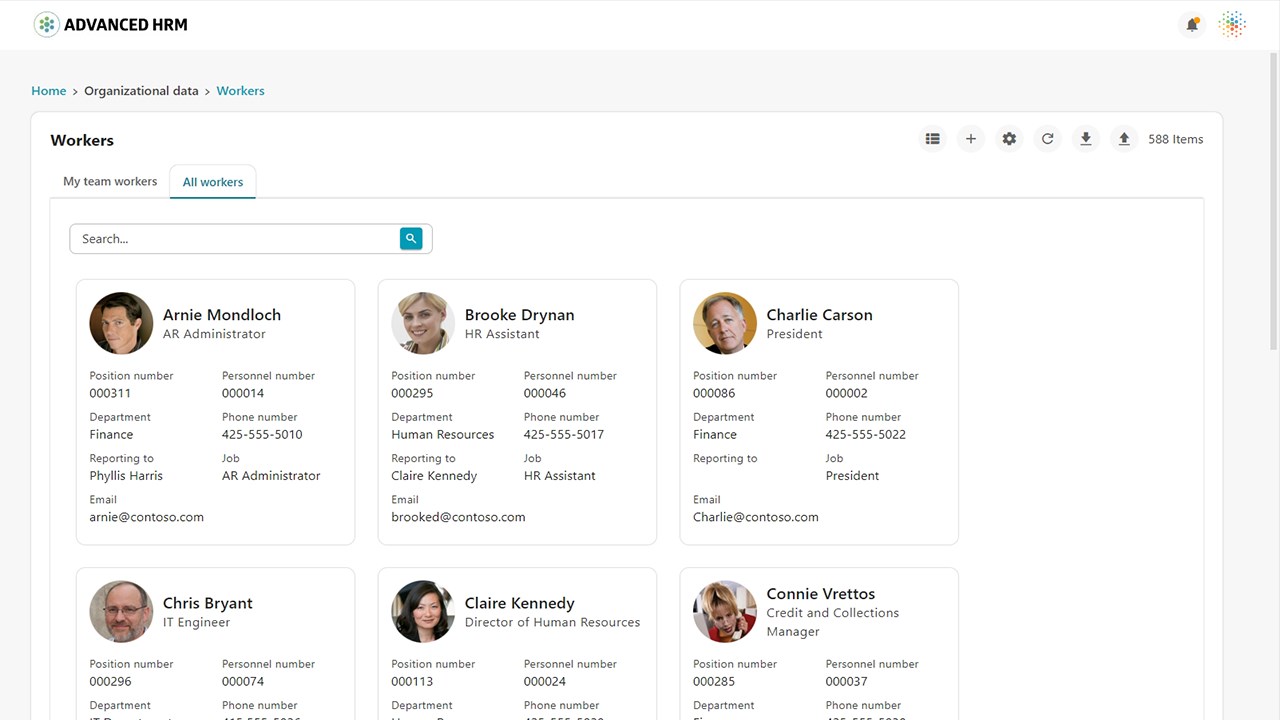This screenshot has width=1280, height=720.
Task: Click position number 000311
Action: coord(110,394)
